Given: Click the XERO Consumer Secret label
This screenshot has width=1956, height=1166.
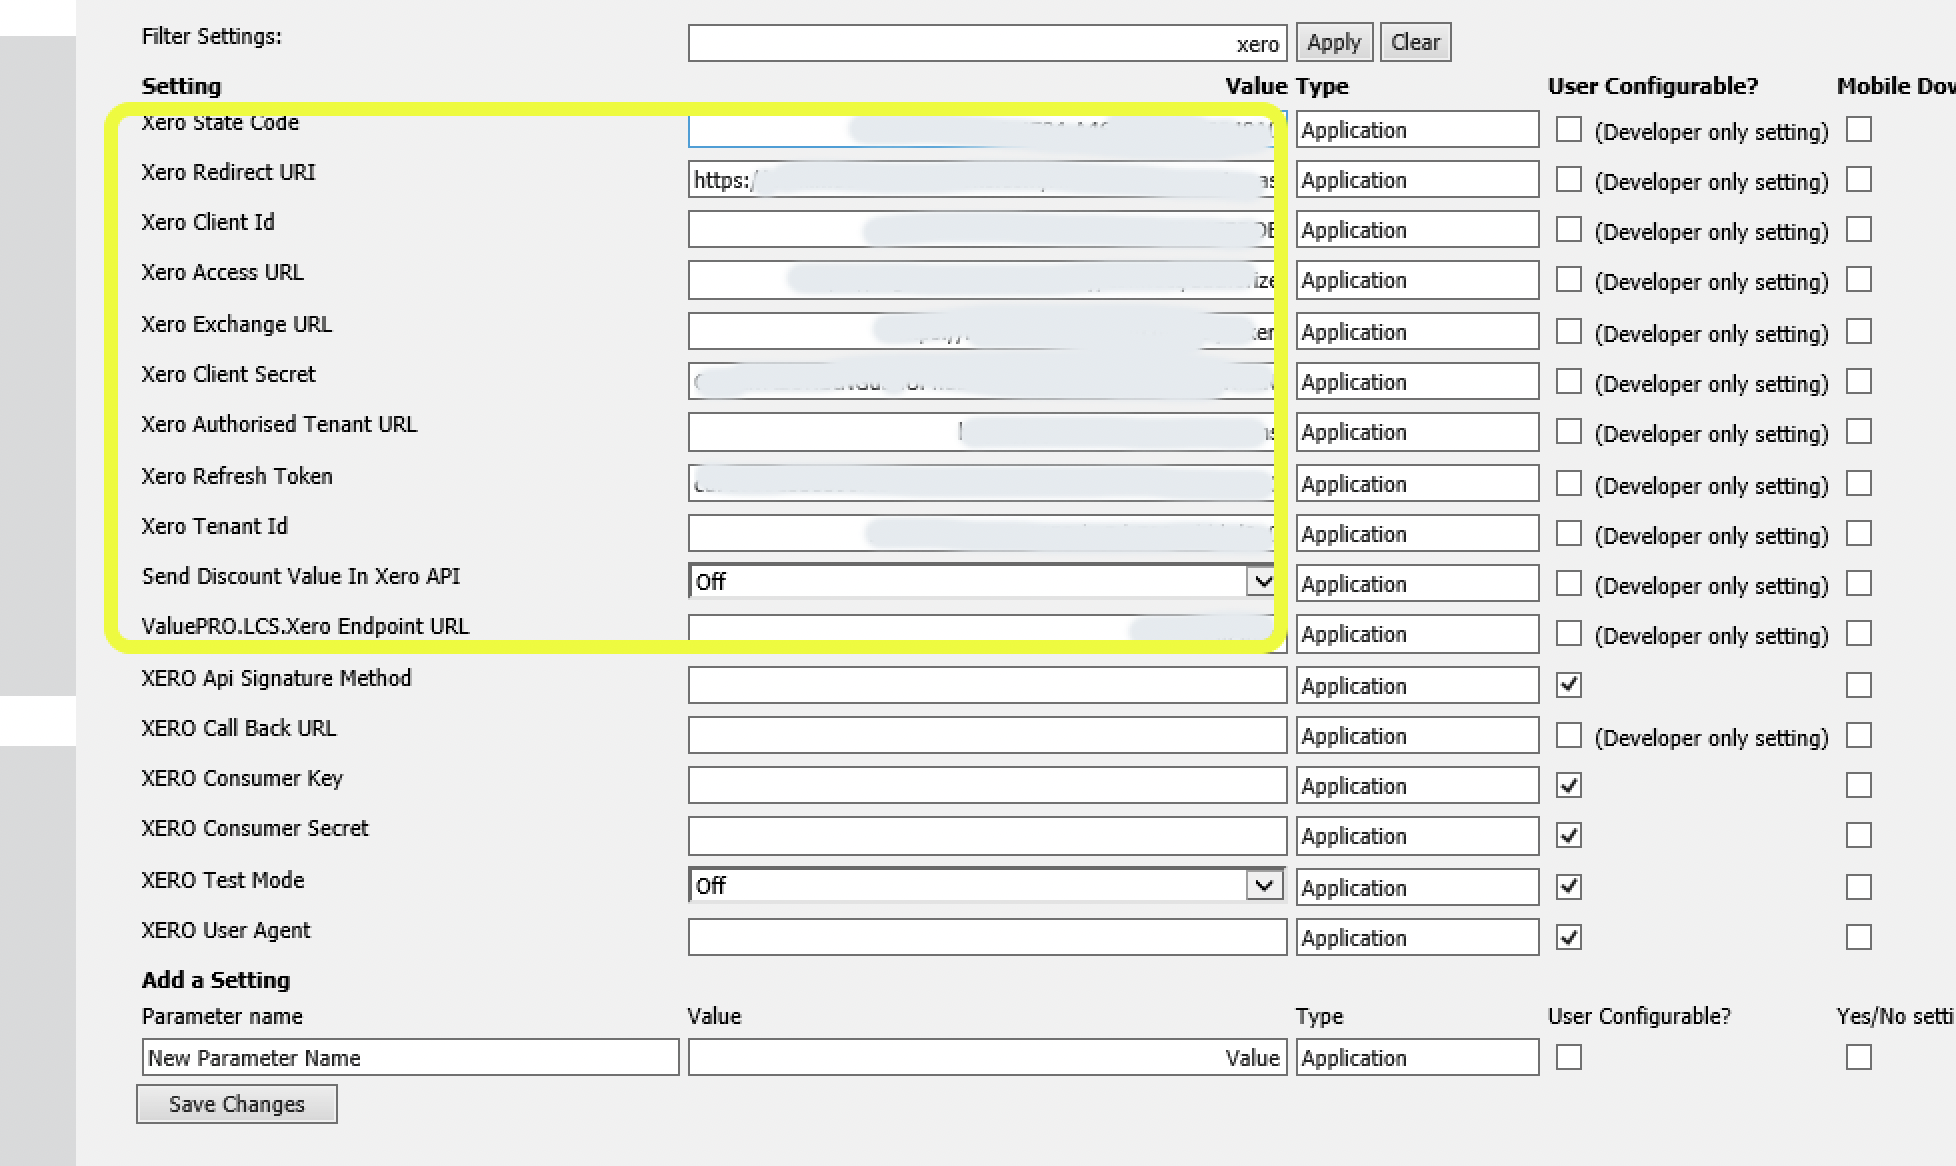Looking at the screenshot, I should [x=255, y=828].
